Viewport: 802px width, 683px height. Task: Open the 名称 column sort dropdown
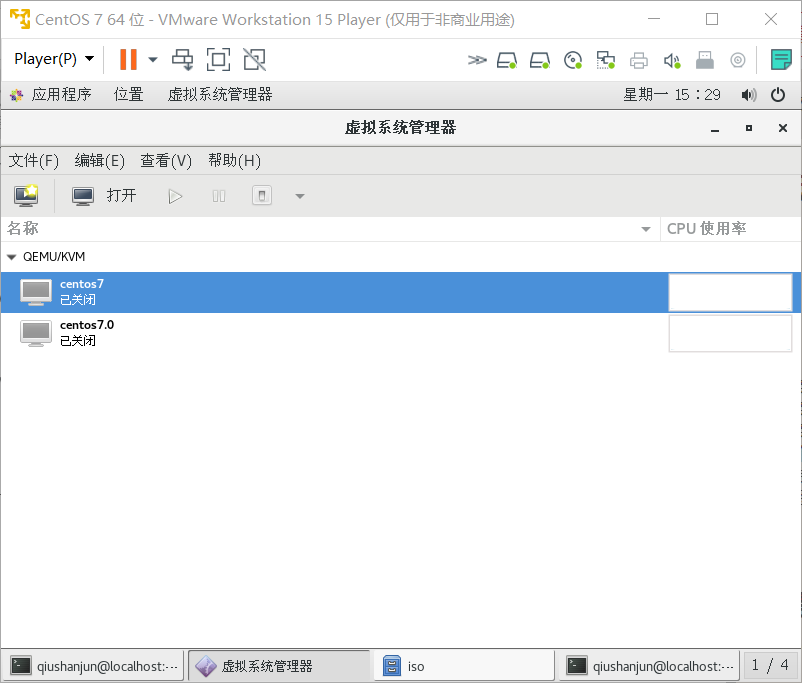click(x=645, y=228)
